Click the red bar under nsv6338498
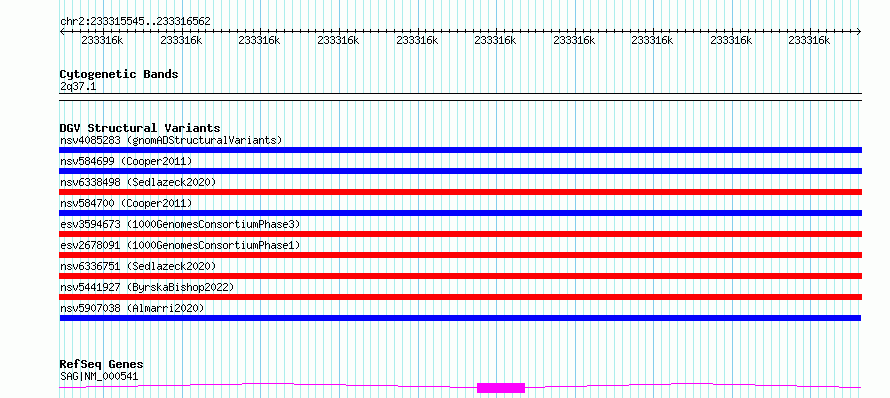Image resolution: width=890 pixels, height=398 pixels. tap(460, 192)
